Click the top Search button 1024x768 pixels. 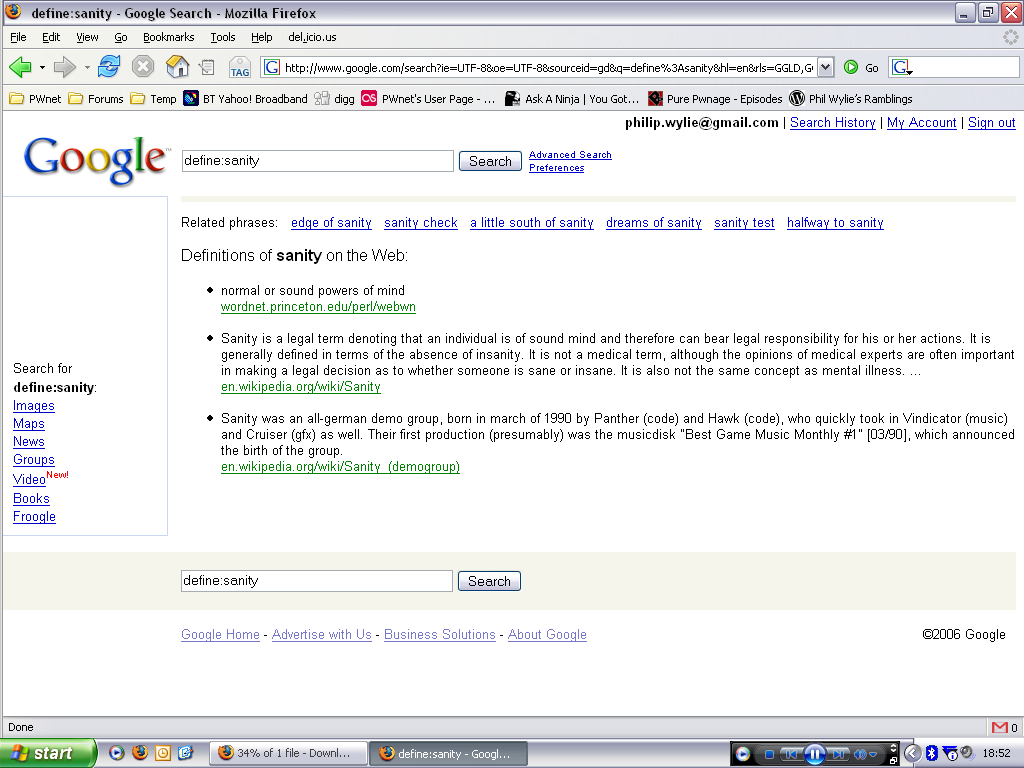click(x=490, y=161)
